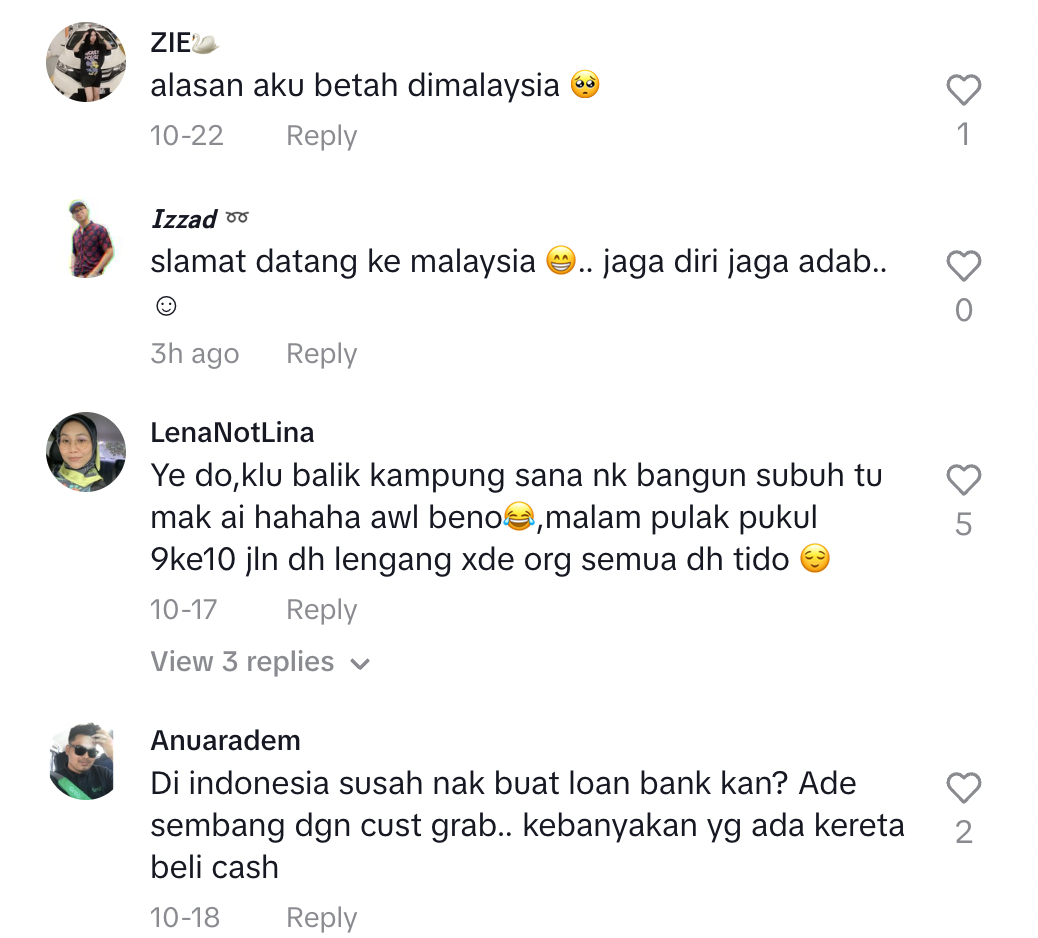Like ZIE's comment with the heart icon
The height and width of the screenshot is (938, 1038).
(x=963, y=90)
